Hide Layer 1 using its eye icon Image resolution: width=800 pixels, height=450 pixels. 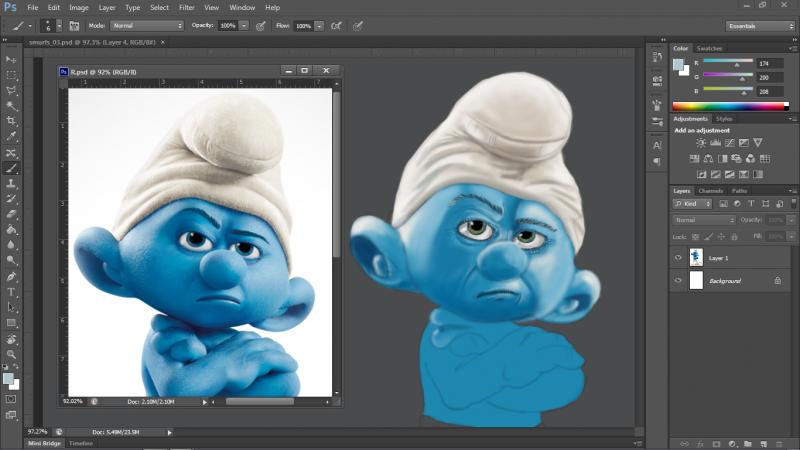pyautogui.click(x=678, y=258)
